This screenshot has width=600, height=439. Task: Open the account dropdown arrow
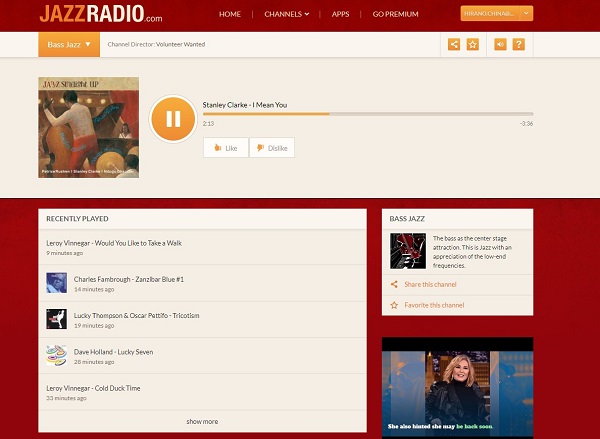coord(527,13)
